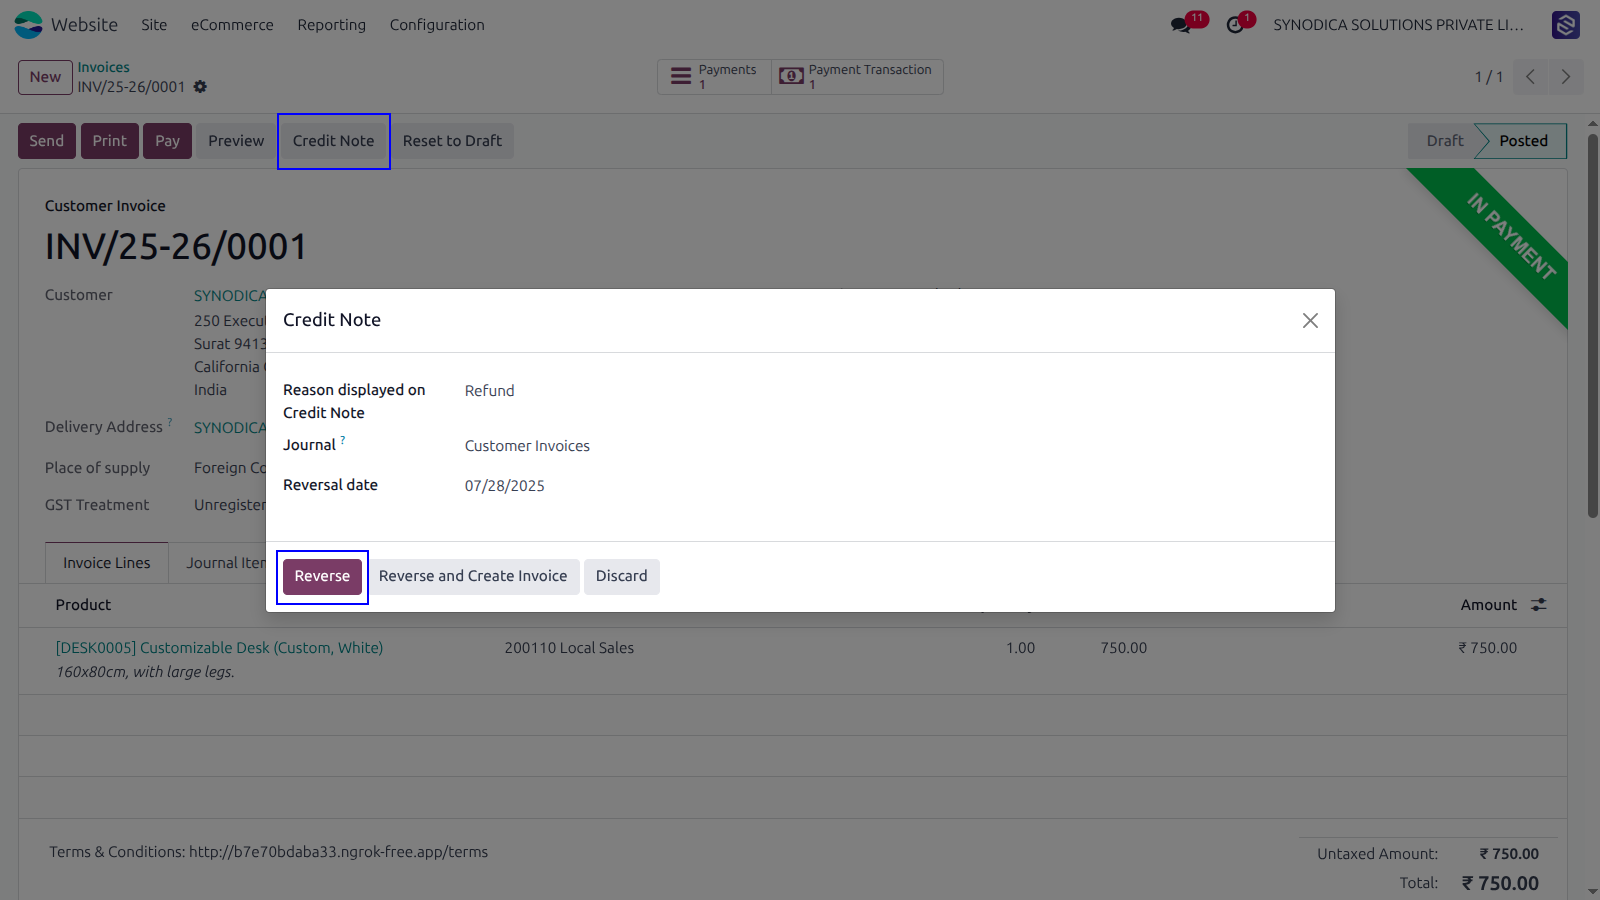1600x900 pixels.
Task: Switch to the Invoice Lines tab
Action: point(107,563)
